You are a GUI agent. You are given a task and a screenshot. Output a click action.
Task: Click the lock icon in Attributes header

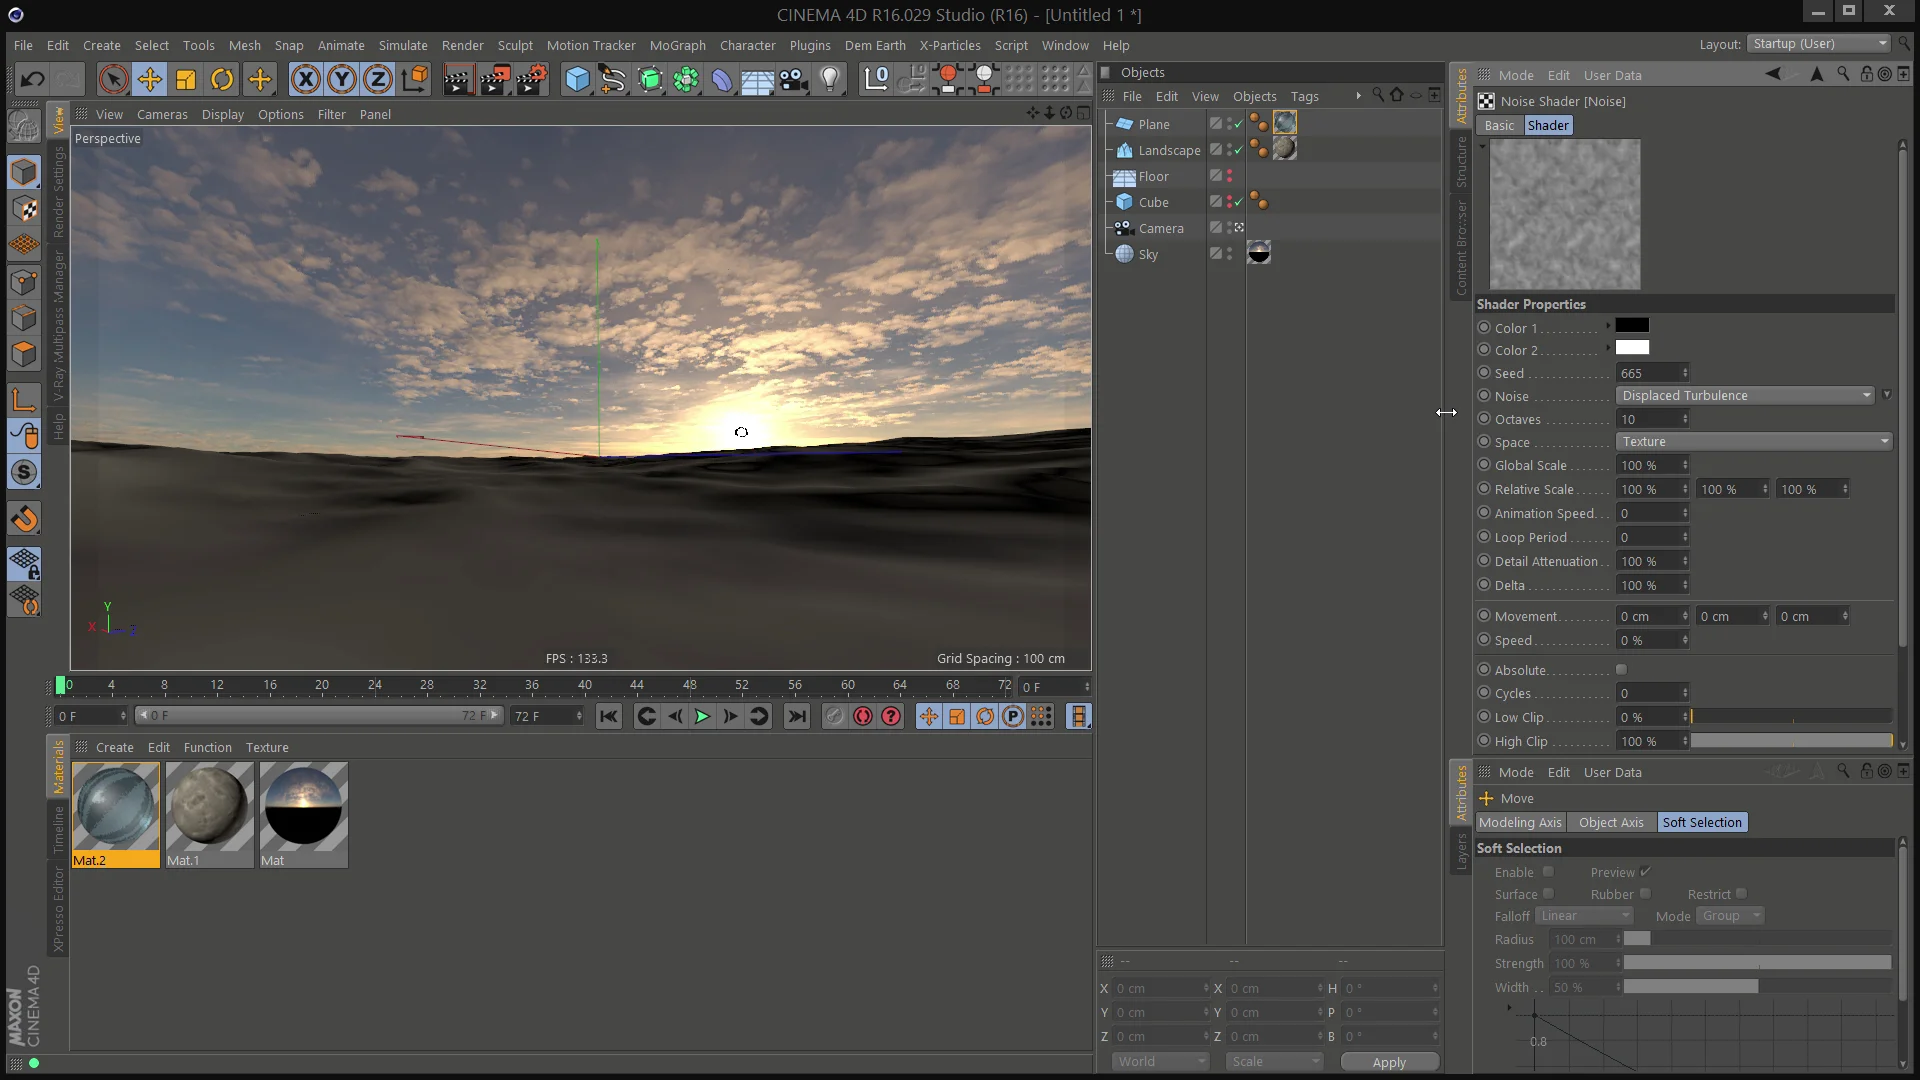click(1866, 74)
